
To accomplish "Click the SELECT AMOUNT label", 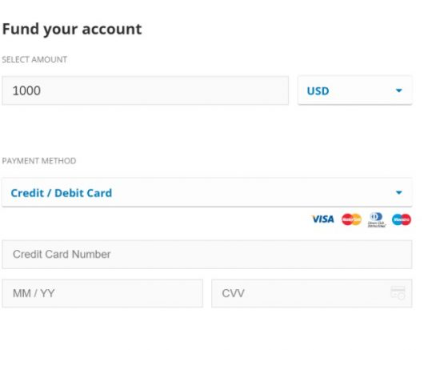I will pos(34,60).
